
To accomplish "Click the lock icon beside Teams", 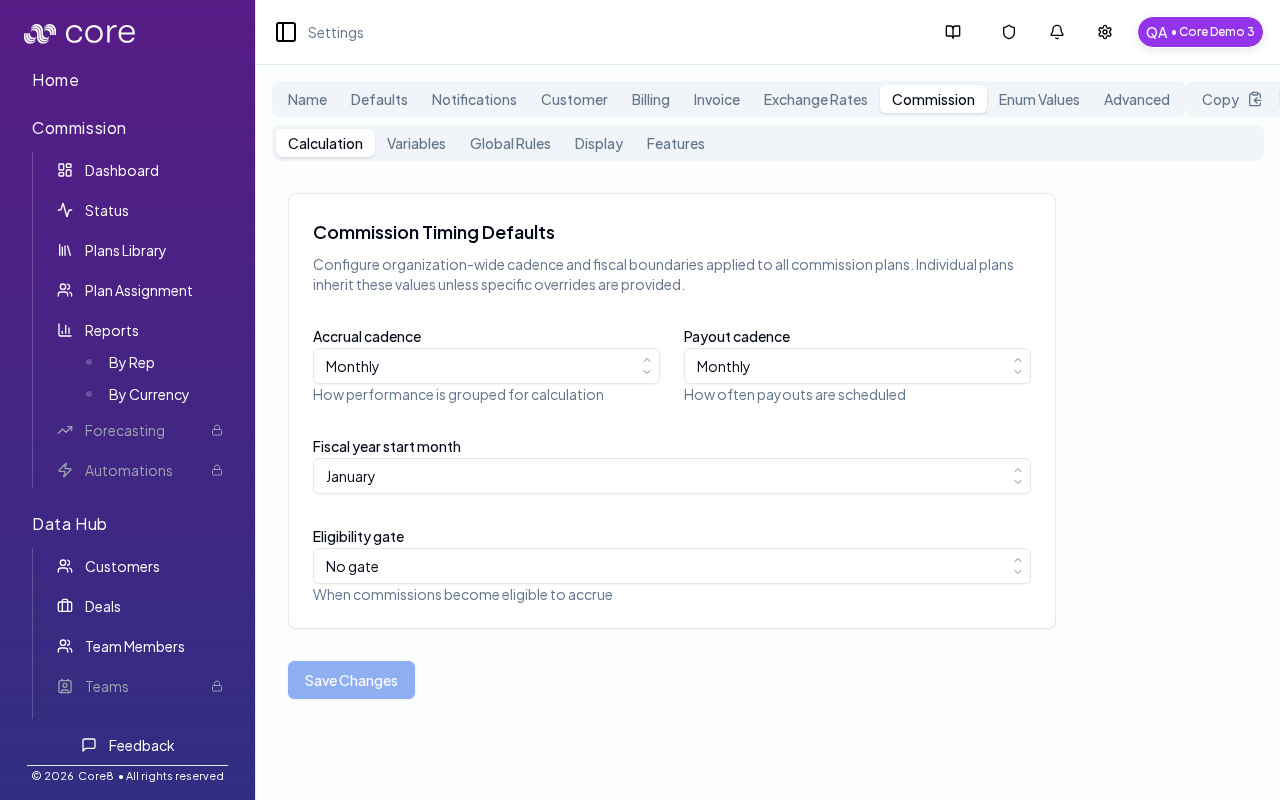I will [216, 686].
